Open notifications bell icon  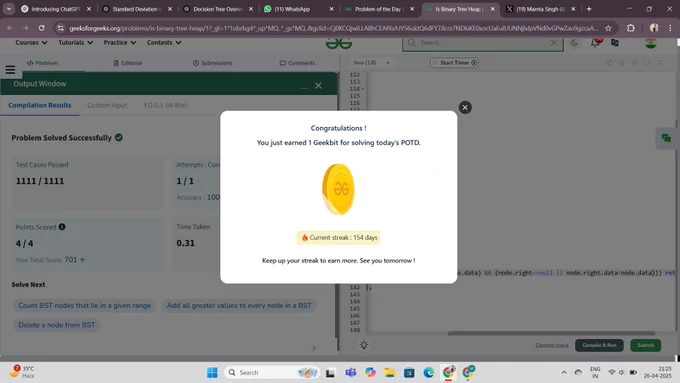[595, 43]
